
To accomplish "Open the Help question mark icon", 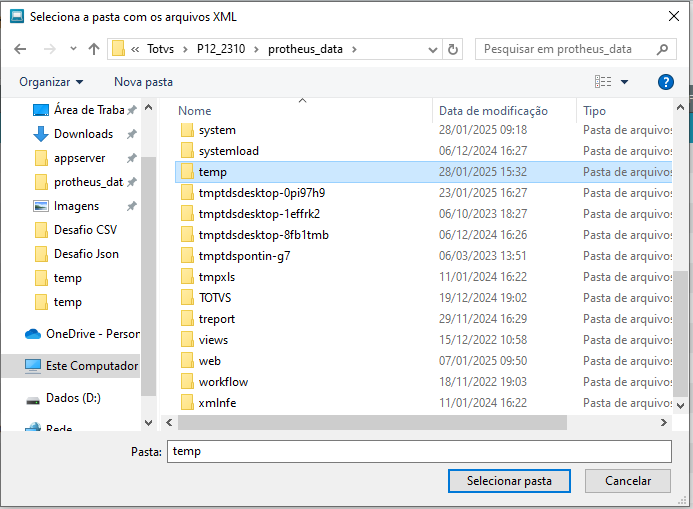I will (665, 82).
